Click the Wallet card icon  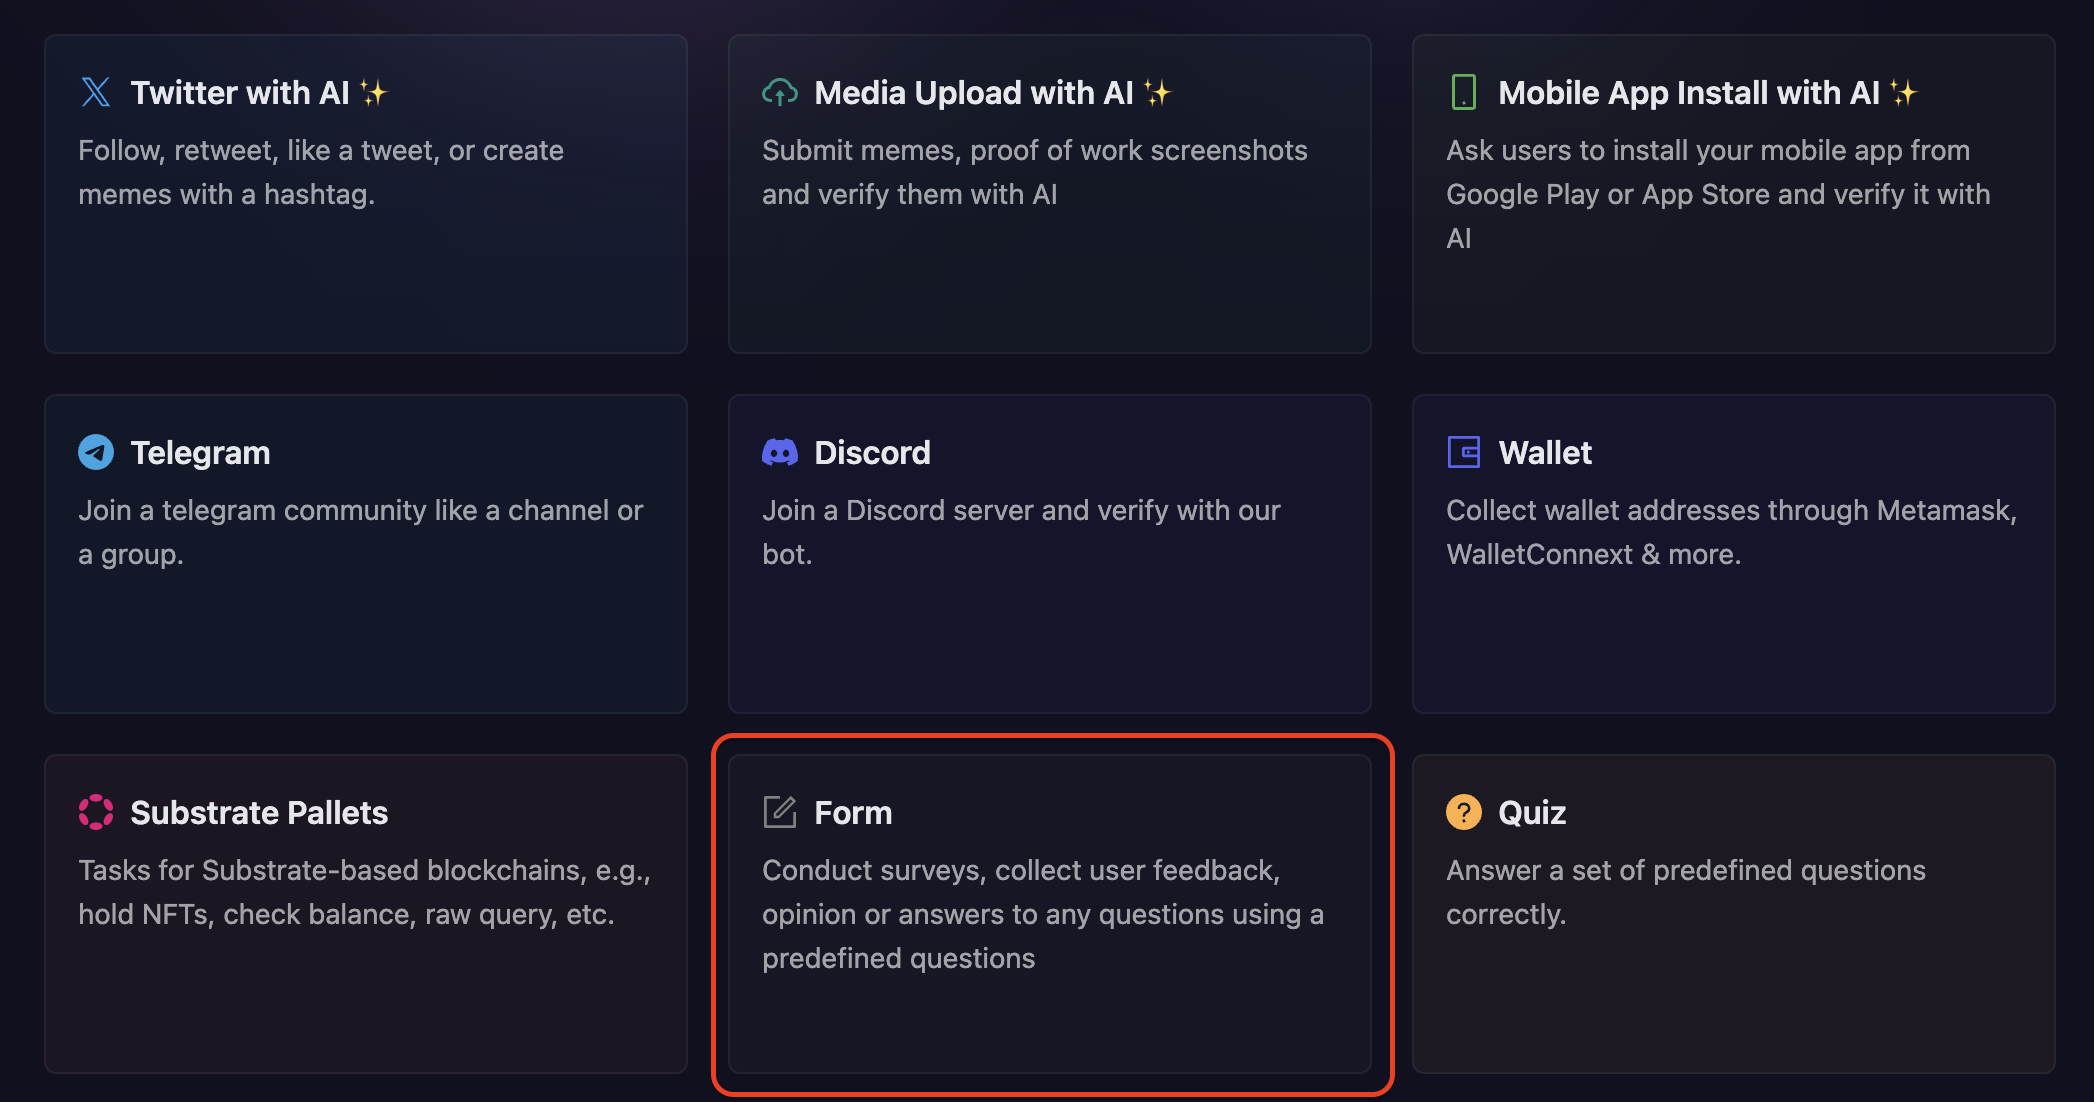coord(1463,452)
